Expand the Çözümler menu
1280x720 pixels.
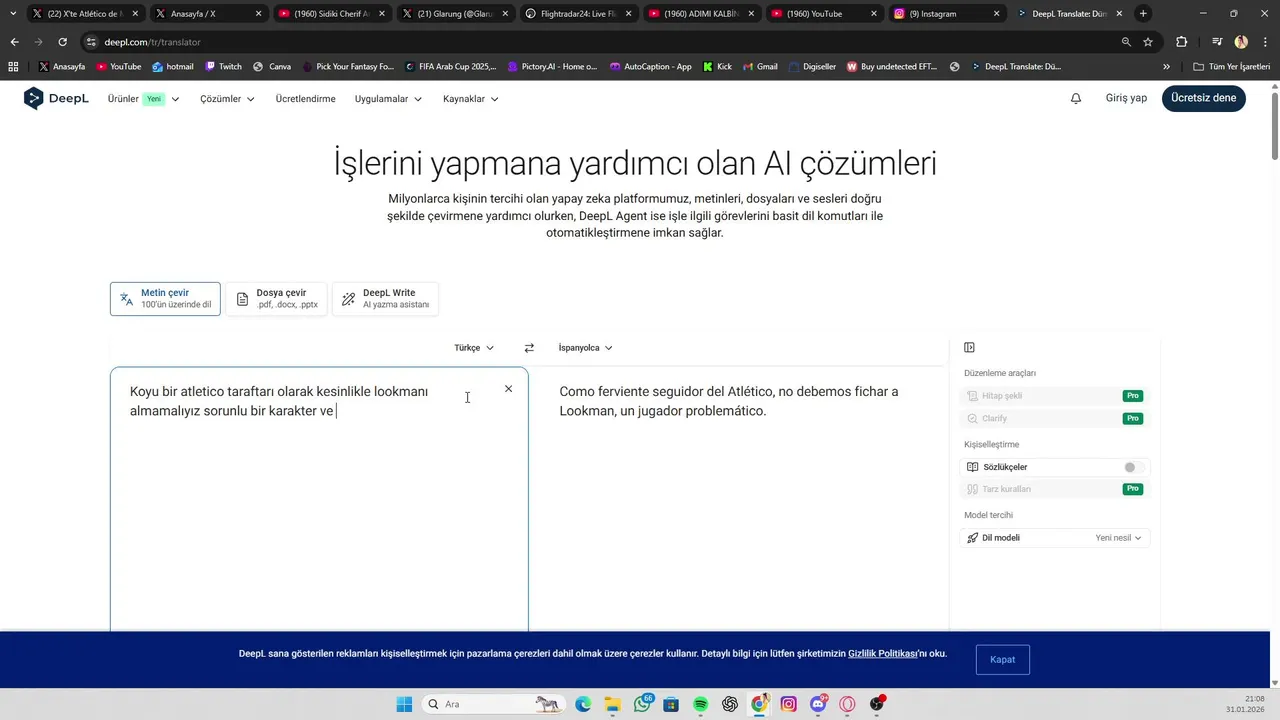pos(227,99)
